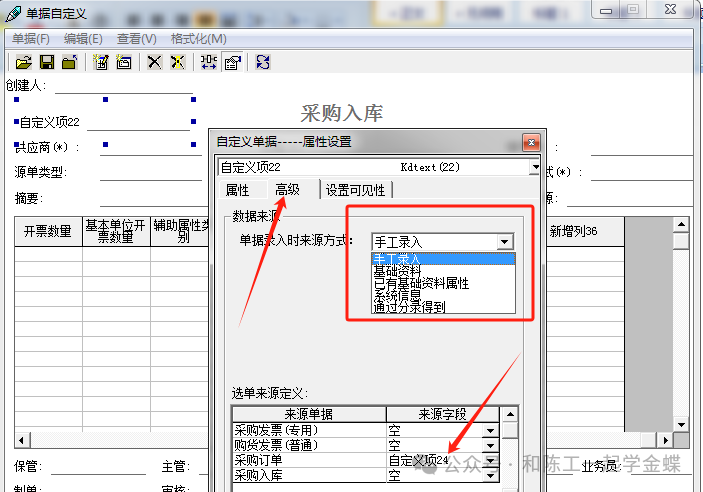Expand source field dropdown for 采购发票(专用)

pyautogui.click(x=490, y=431)
